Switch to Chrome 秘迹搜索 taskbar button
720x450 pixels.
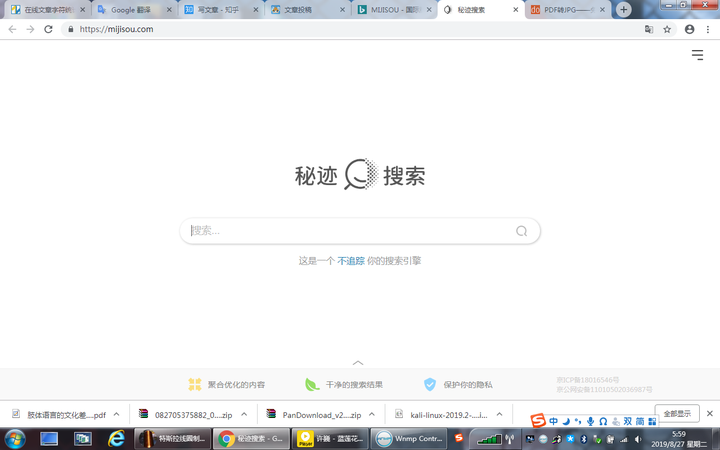(252, 439)
